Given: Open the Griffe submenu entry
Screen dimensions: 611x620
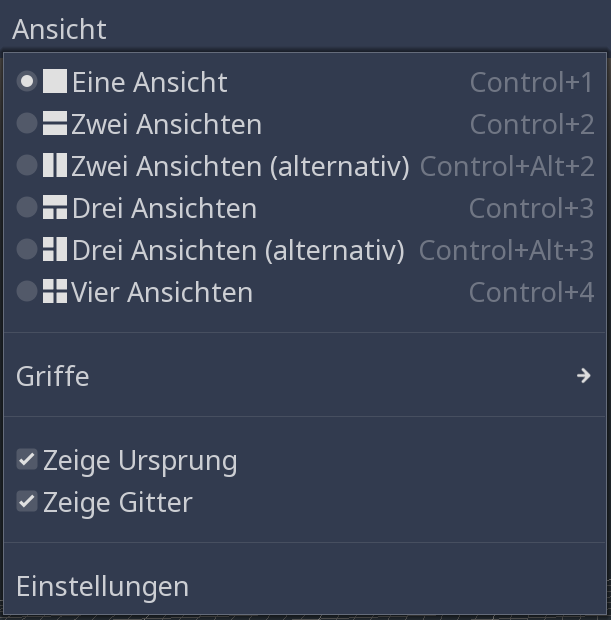Looking at the screenshot, I should 305,376.
